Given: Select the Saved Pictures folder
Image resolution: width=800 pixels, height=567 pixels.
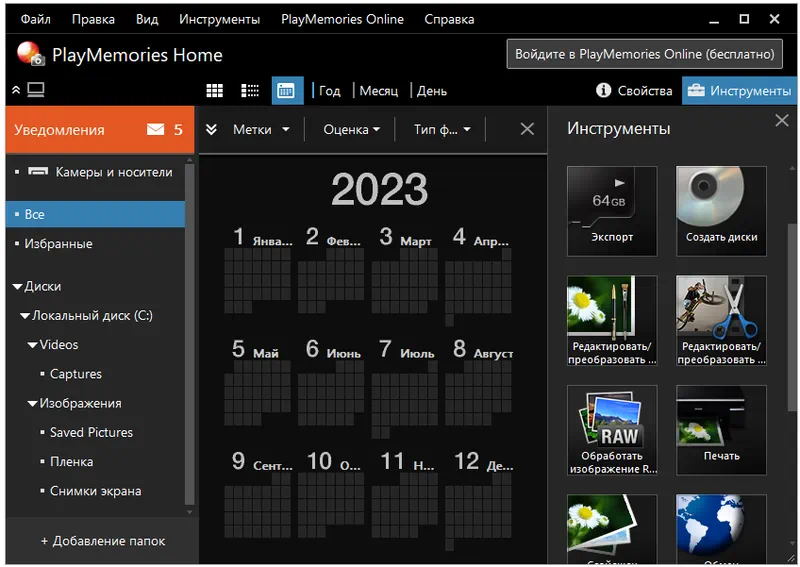Looking at the screenshot, I should pyautogui.click(x=91, y=433).
